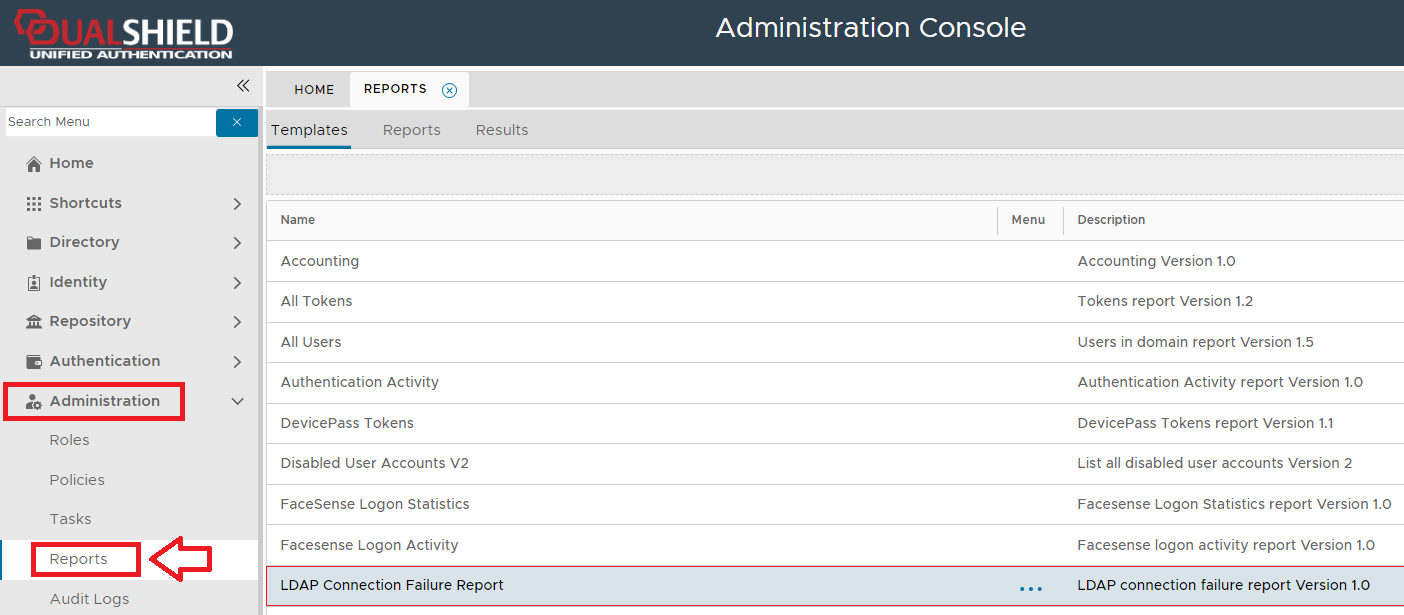Expand the Directory submenu arrow
1404x615 pixels.
[x=237, y=243]
